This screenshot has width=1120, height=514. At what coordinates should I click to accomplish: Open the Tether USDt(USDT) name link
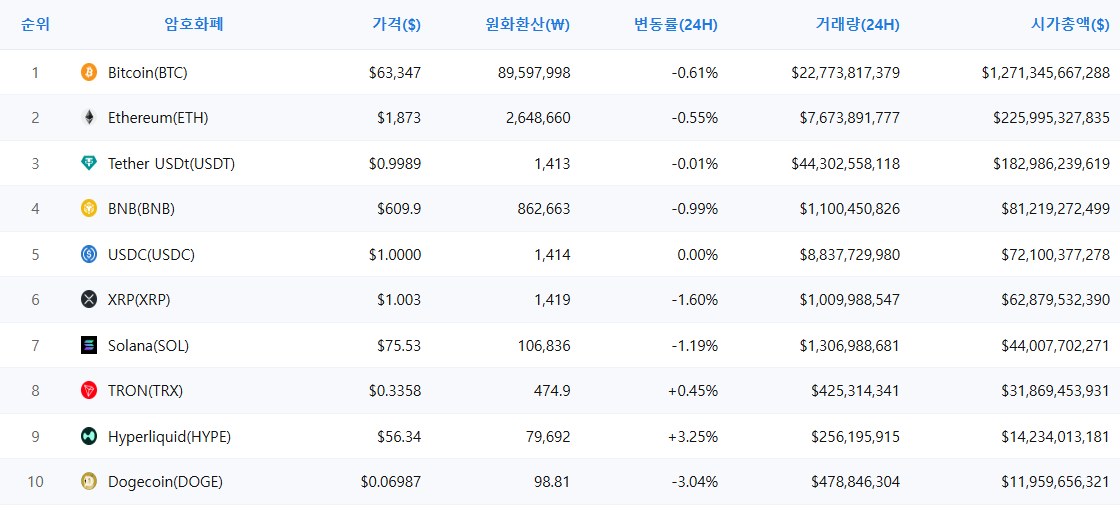171,163
